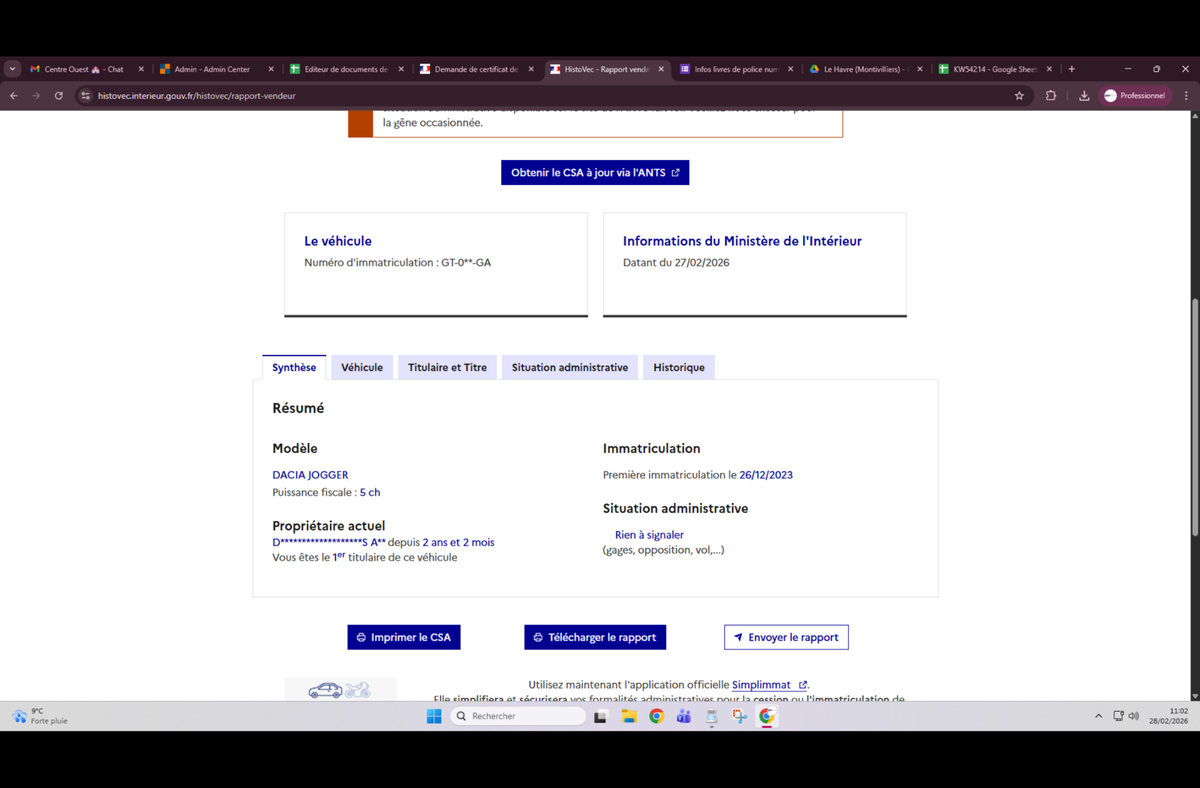Screen dimensions: 1200x788
Task: Close the KW54214 Google Sheets tab
Action: 1049,69
